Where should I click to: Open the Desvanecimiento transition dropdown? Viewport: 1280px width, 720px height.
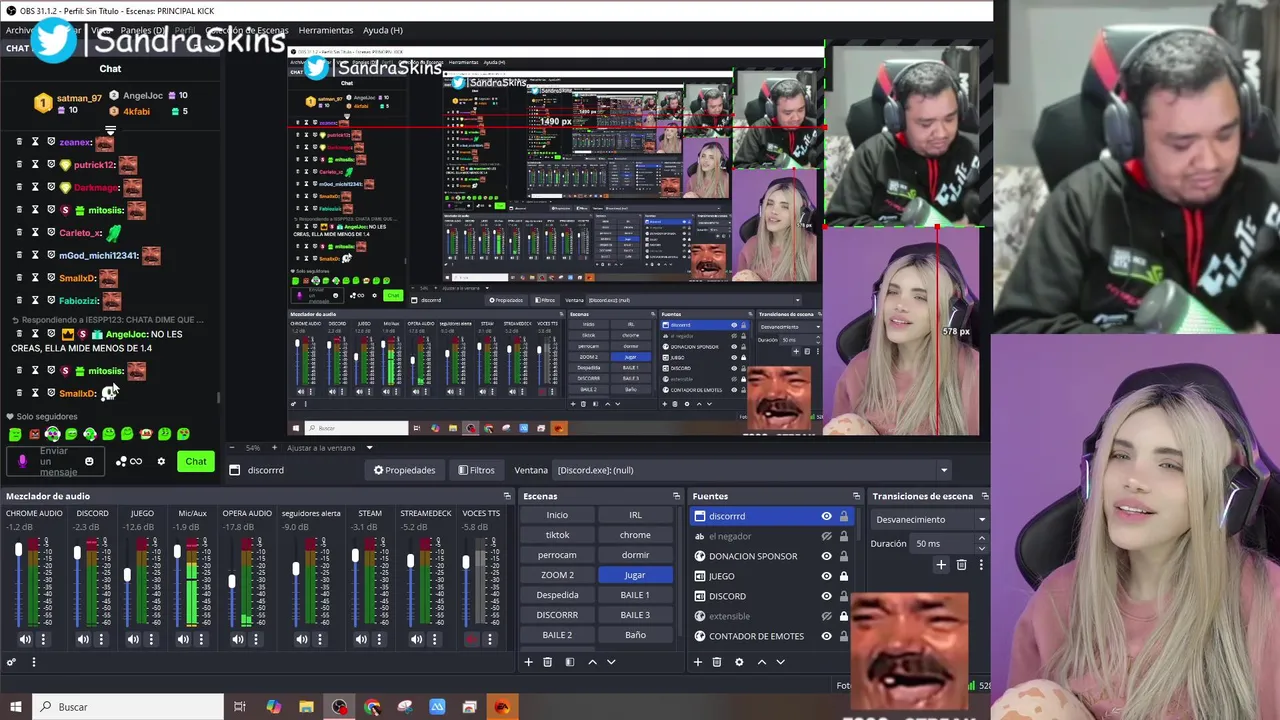coord(929,519)
